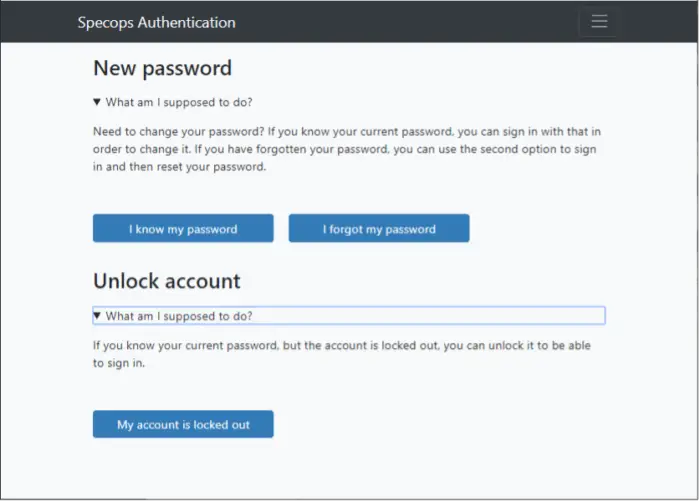Click the "to sign in." text line

(x=119, y=363)
